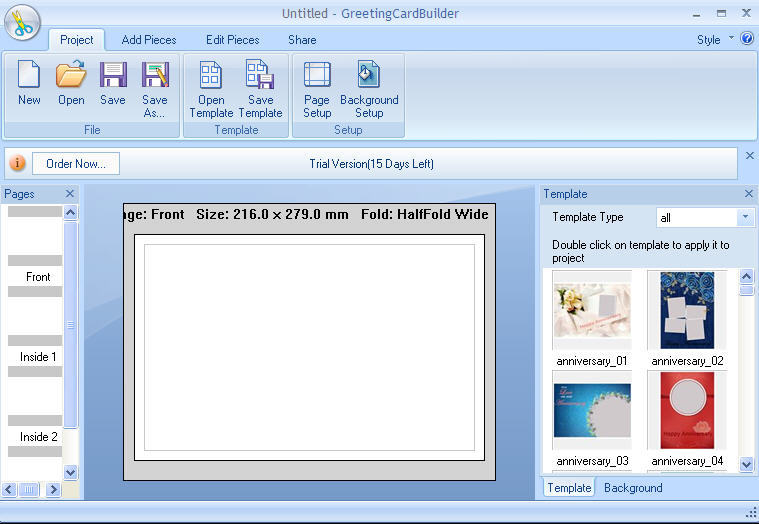The image size is (759, 524).
Task: Click the Template list scrollbar thumb
Action: pos(746,290)
